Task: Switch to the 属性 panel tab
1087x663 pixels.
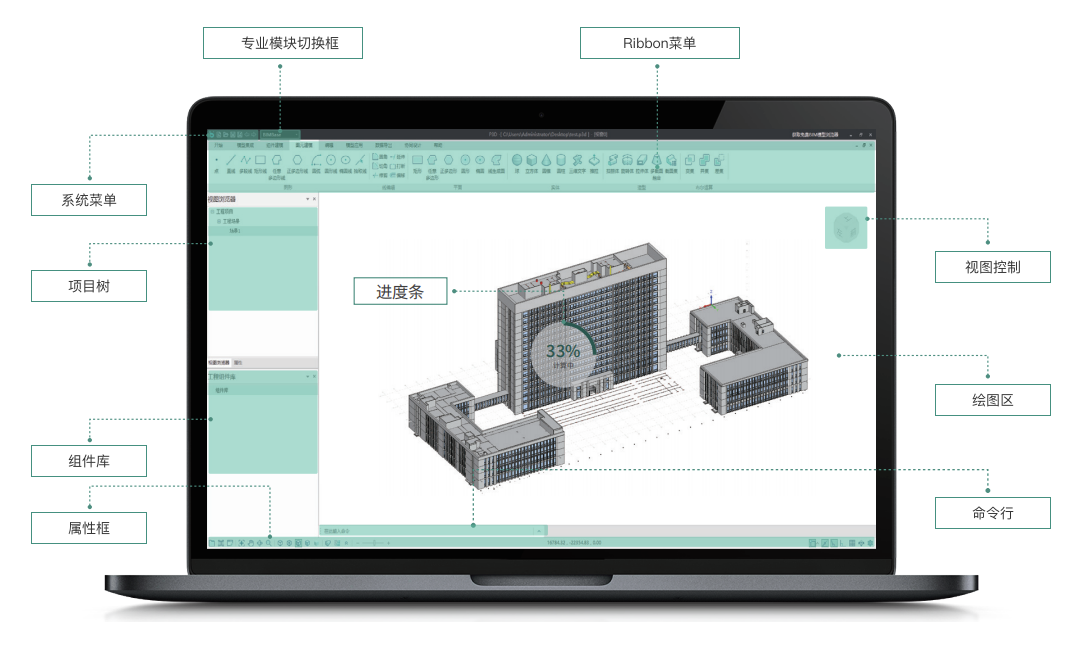Action: coord(238,362)
